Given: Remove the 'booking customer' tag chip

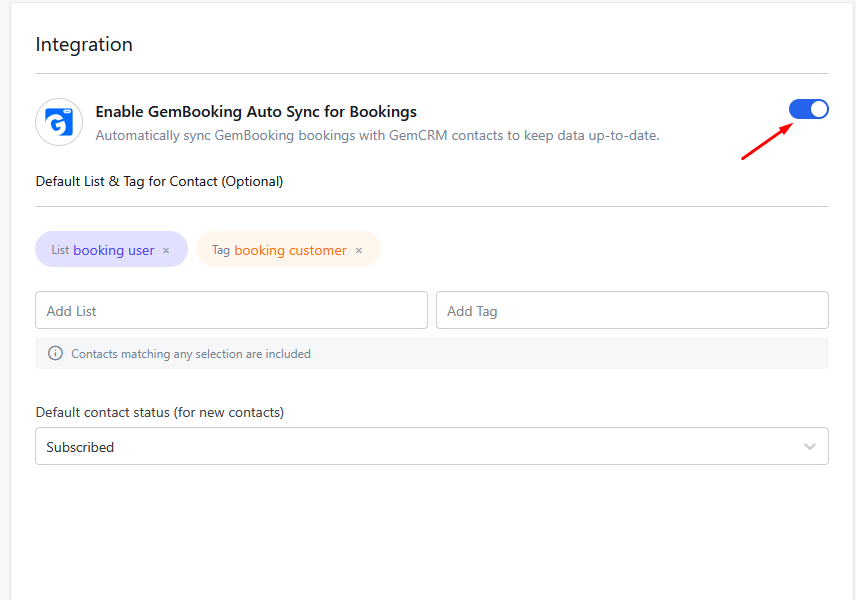Looking at the screenshot, I should (359, 251).
